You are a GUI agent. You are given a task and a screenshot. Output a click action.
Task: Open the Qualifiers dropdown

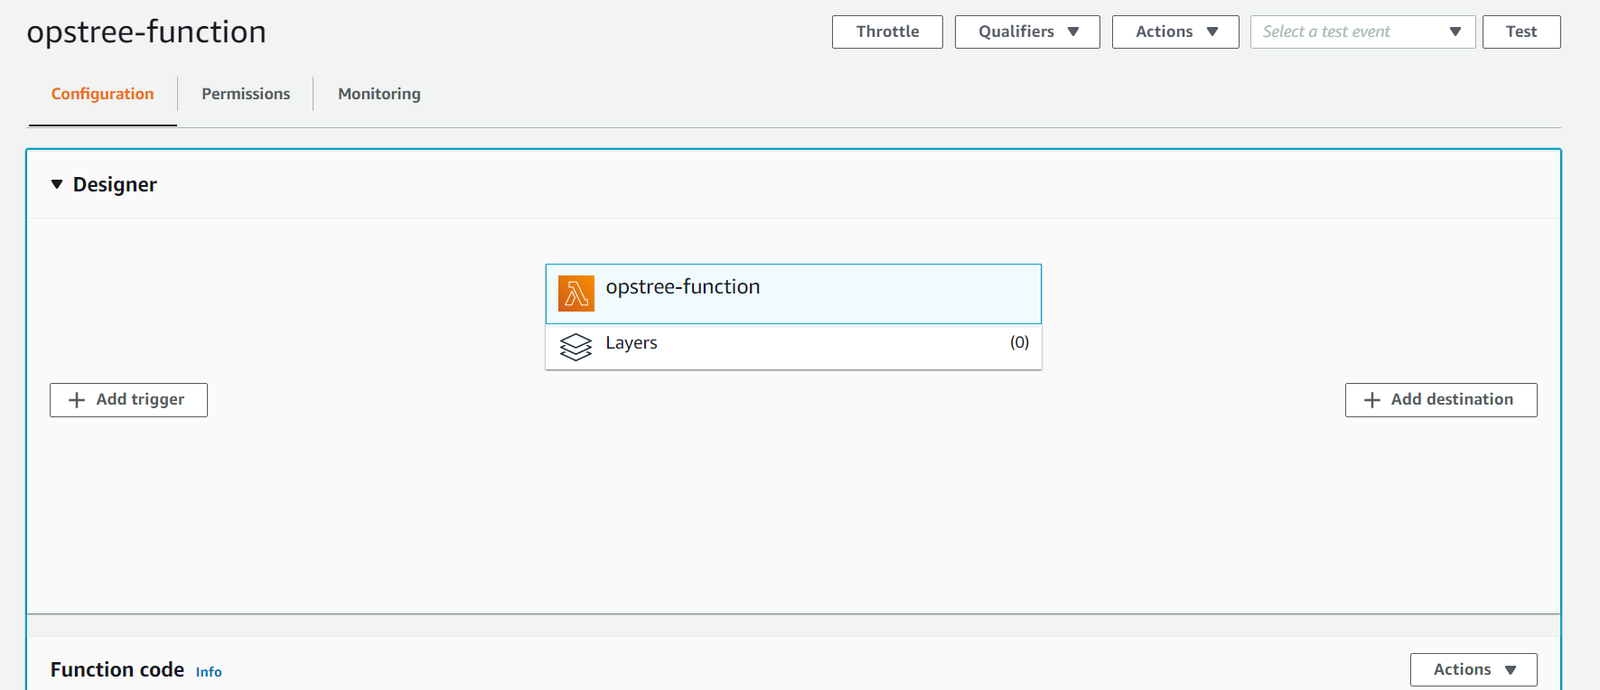tap(1027, 32)
